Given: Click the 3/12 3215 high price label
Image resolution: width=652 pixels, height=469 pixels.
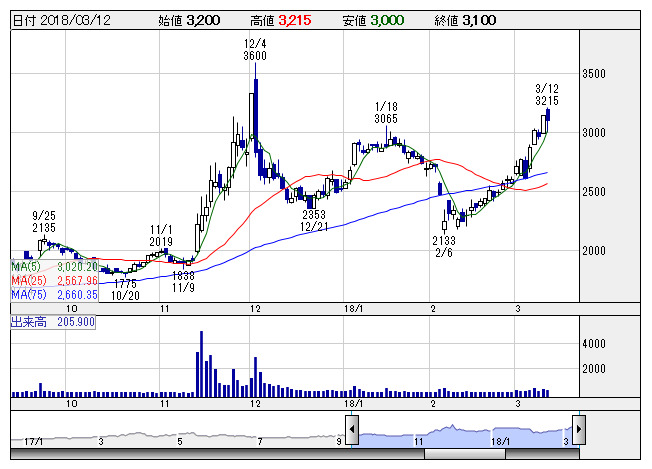Looking at the screenshot, I should (x=546, y=95).
